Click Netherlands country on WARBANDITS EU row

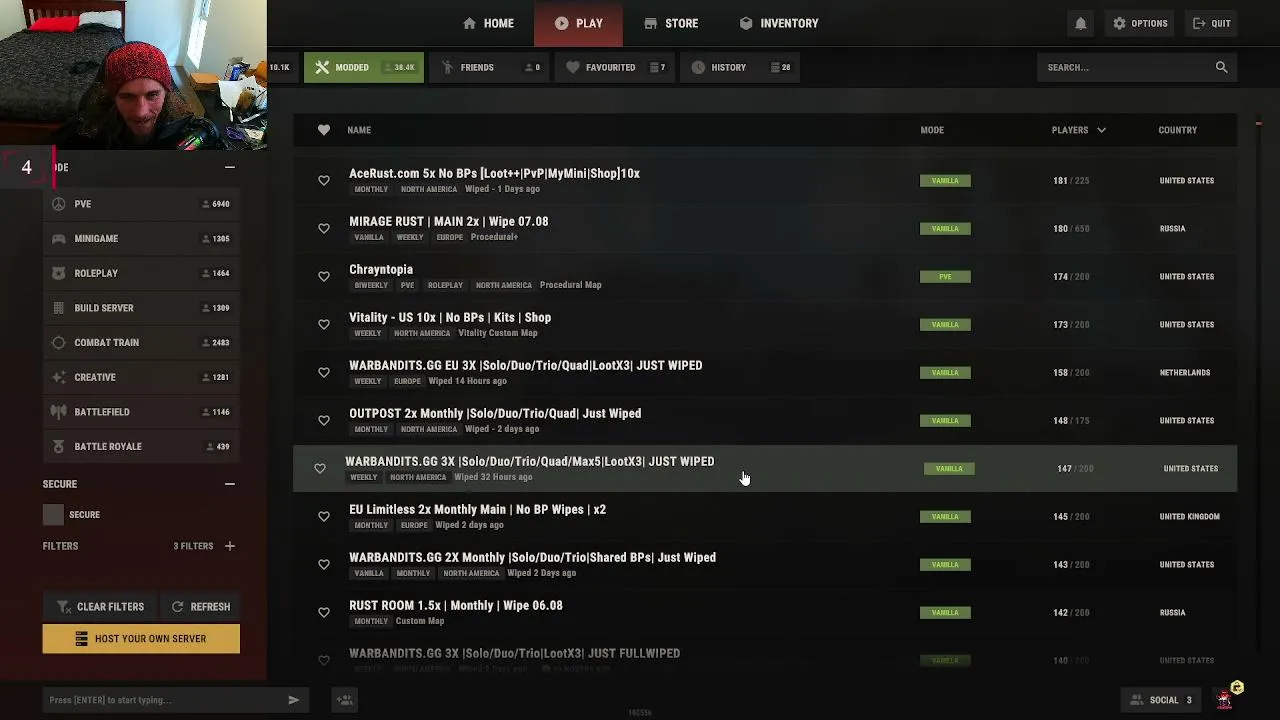click(1185, 373)
